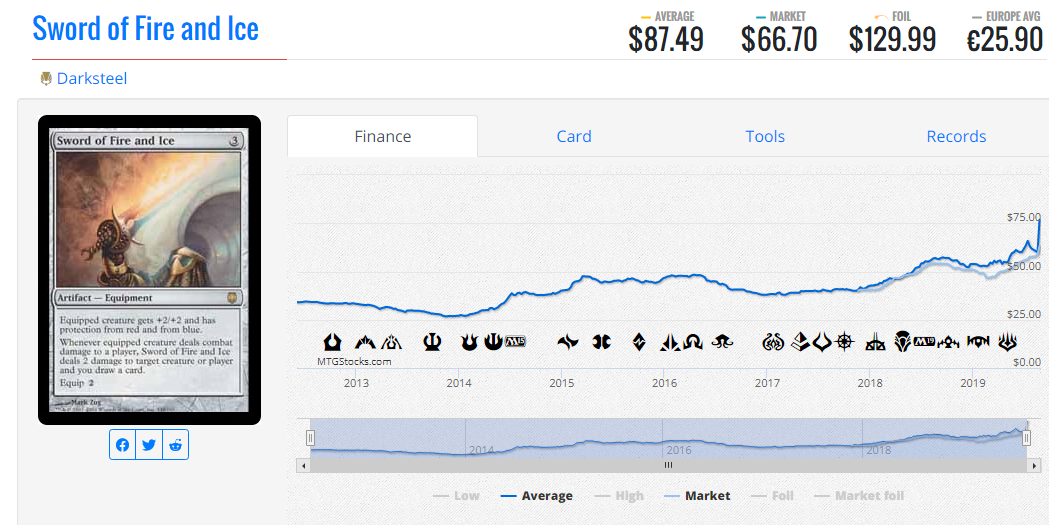Click the Europe average price €25.90

click(x=1005, y=39)
